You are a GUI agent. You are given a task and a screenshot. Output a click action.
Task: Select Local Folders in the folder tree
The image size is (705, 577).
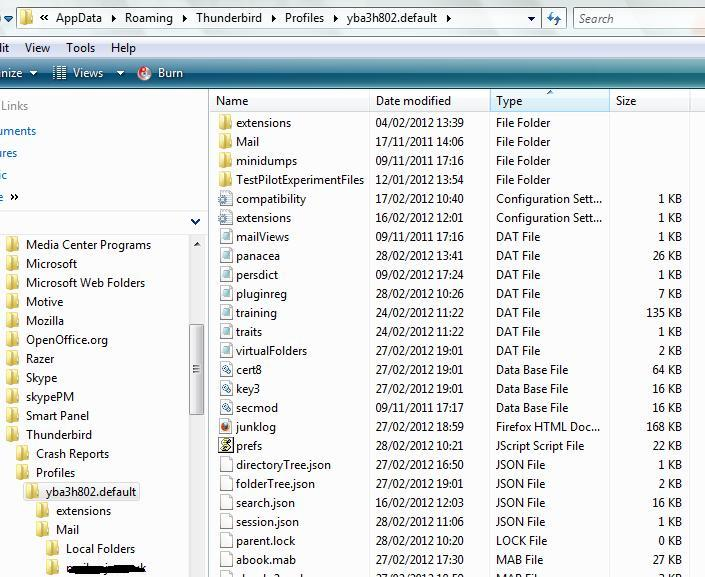coord(100,549)
